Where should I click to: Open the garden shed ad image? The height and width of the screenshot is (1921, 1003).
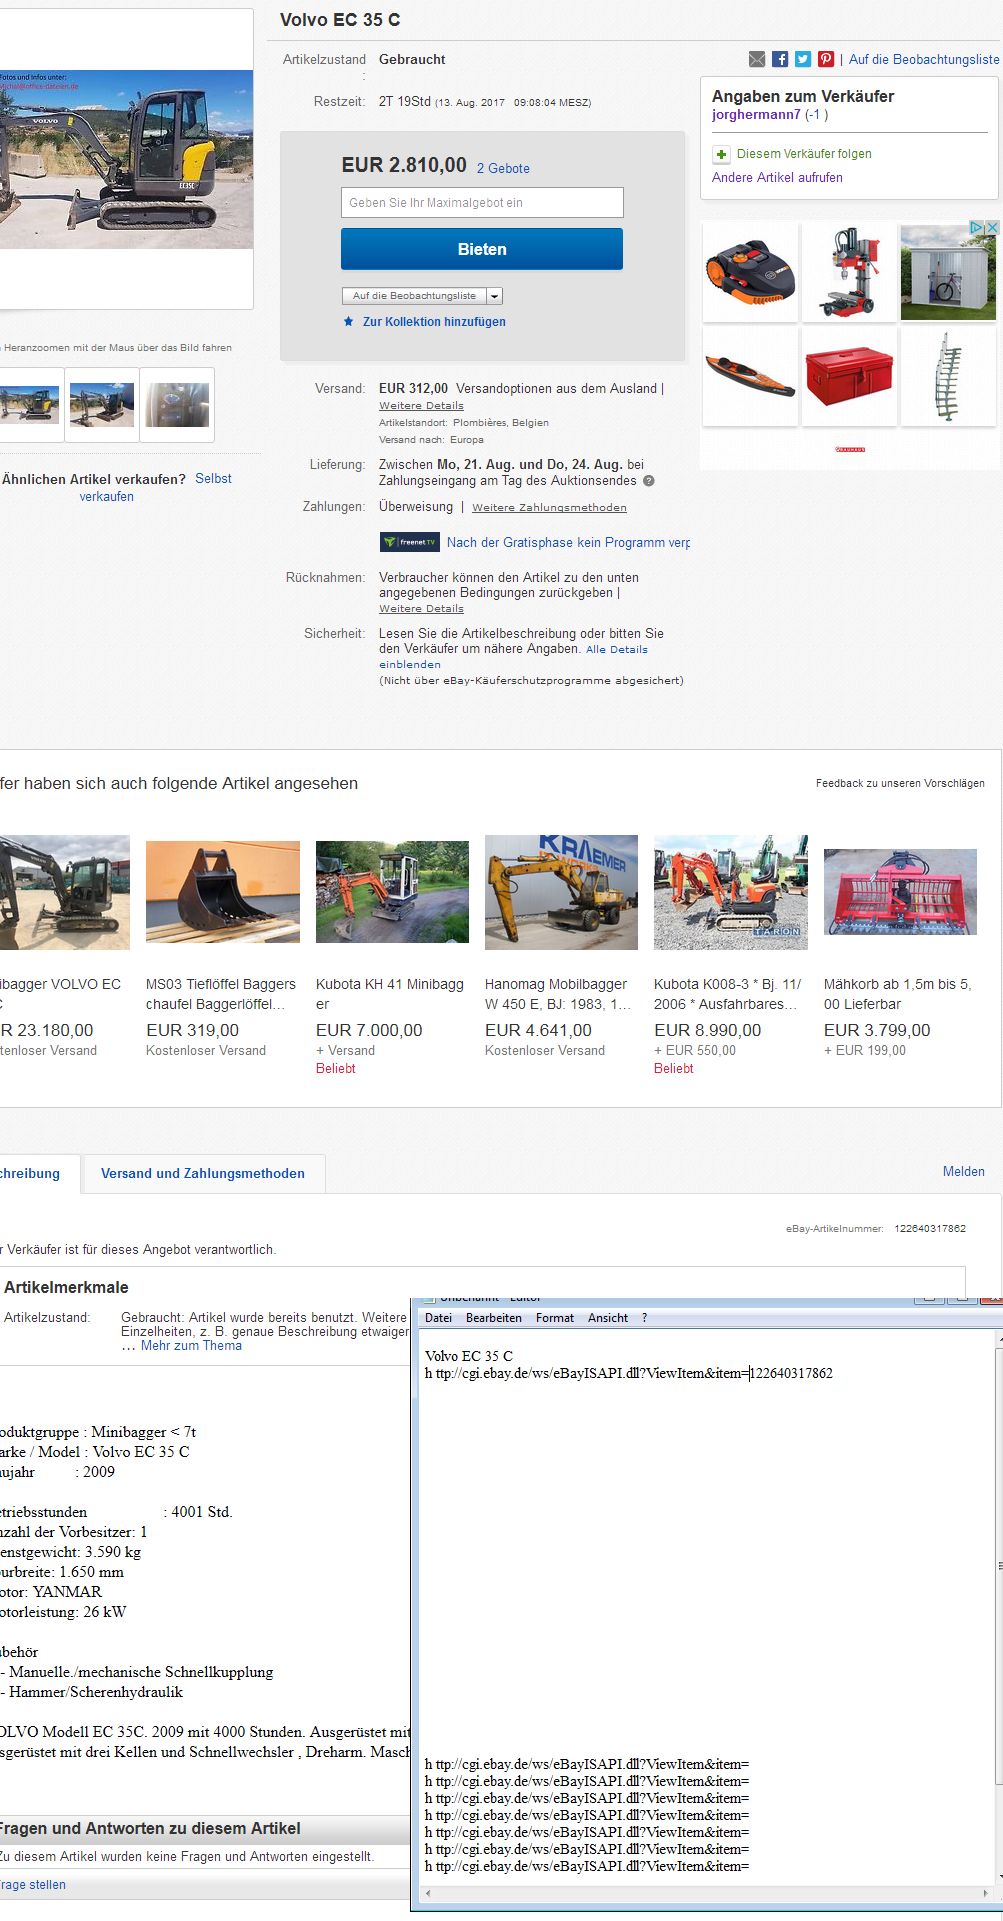(948, 272)
